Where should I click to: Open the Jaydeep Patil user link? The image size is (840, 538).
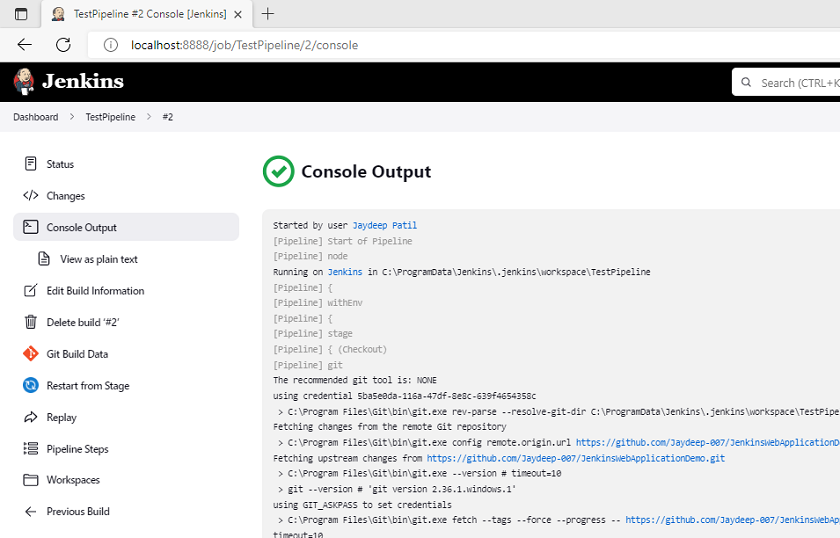[384, 226]
